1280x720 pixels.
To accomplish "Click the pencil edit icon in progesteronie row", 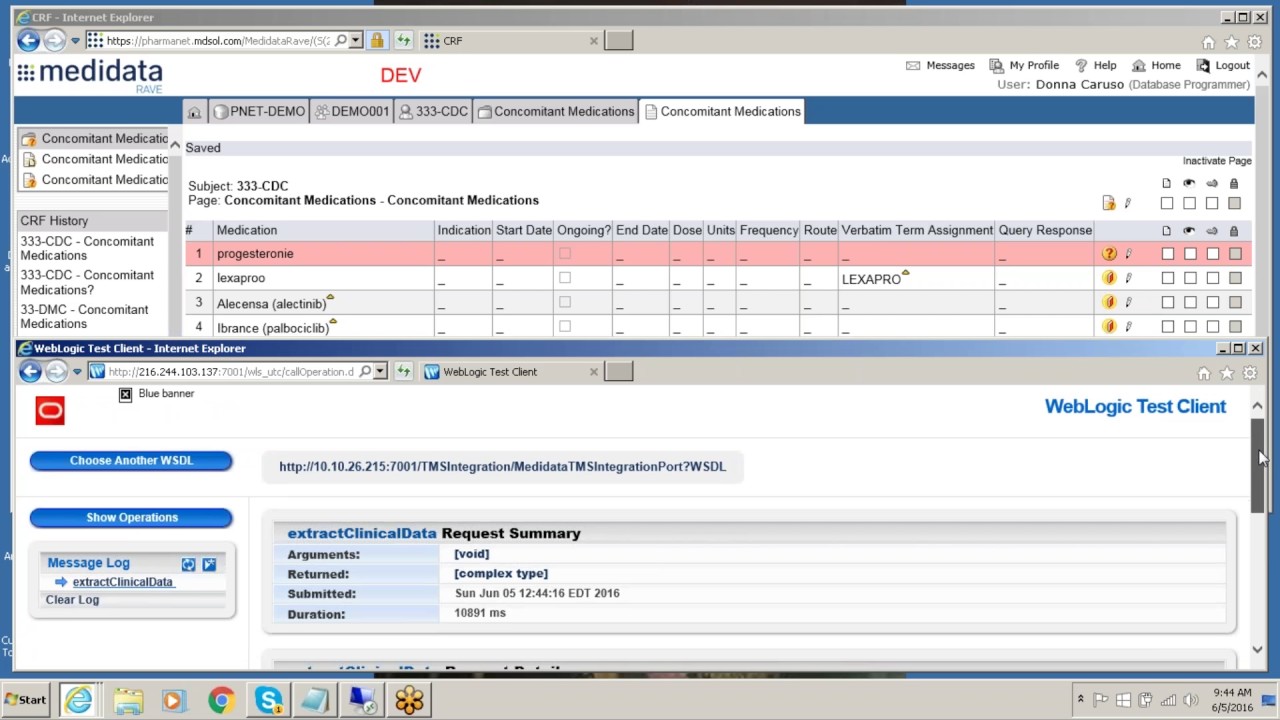I will (x=1128, y=254).
